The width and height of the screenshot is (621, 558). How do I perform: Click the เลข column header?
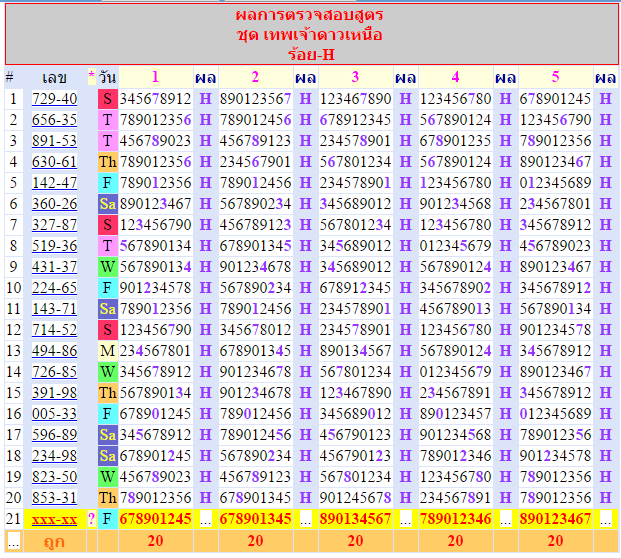(54, 78)
